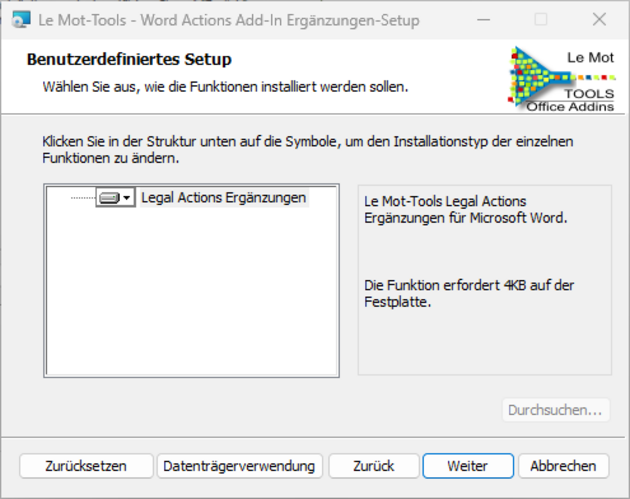Click the 'Le Mot-Tools Legal Actions' description
Viewport: 630px width, 499px height.
tap(466, 209)
